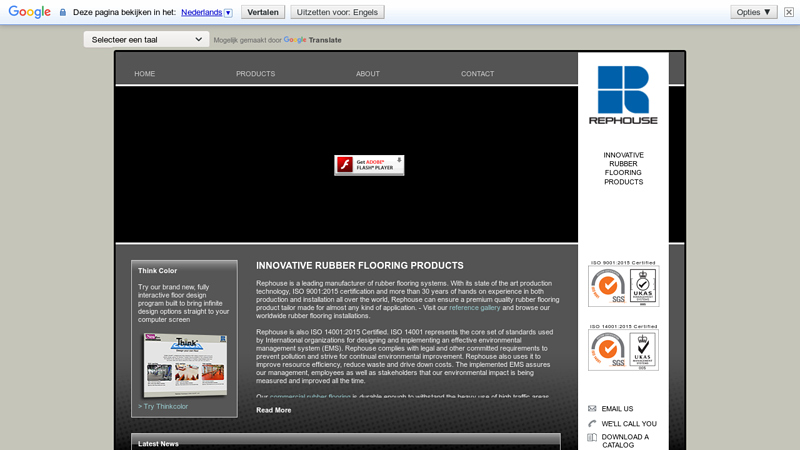Open the Contact menu item

tap(477, 74)
